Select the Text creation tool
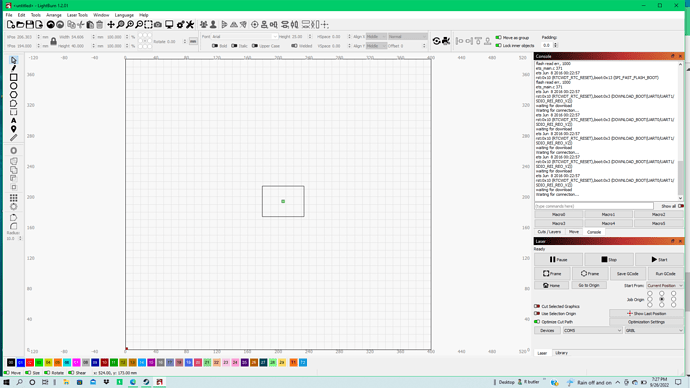Image resolution: width=690 pixels, height=388 pixels. pos(14,121)
